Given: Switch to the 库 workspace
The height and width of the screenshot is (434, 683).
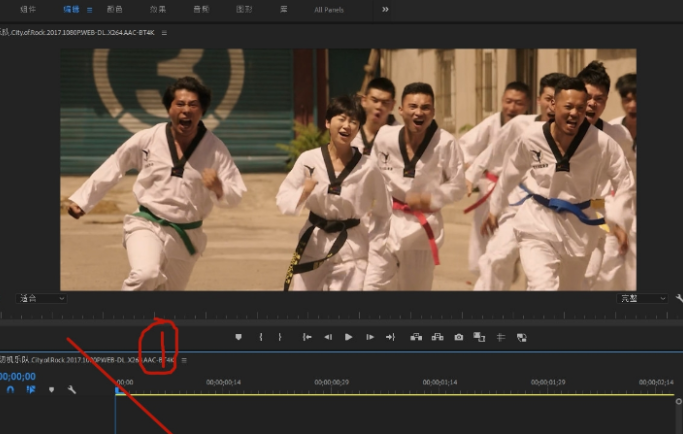Looking at the screenshot, I should (284, 9).
